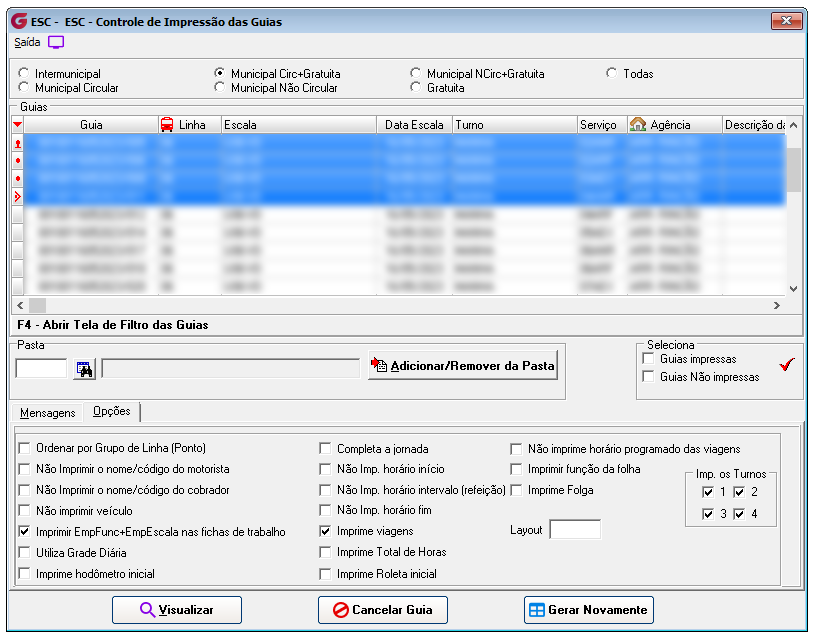Click the Visualizar button
The height and width of the screenshot is (639, 814).
(x=177, y=610)
